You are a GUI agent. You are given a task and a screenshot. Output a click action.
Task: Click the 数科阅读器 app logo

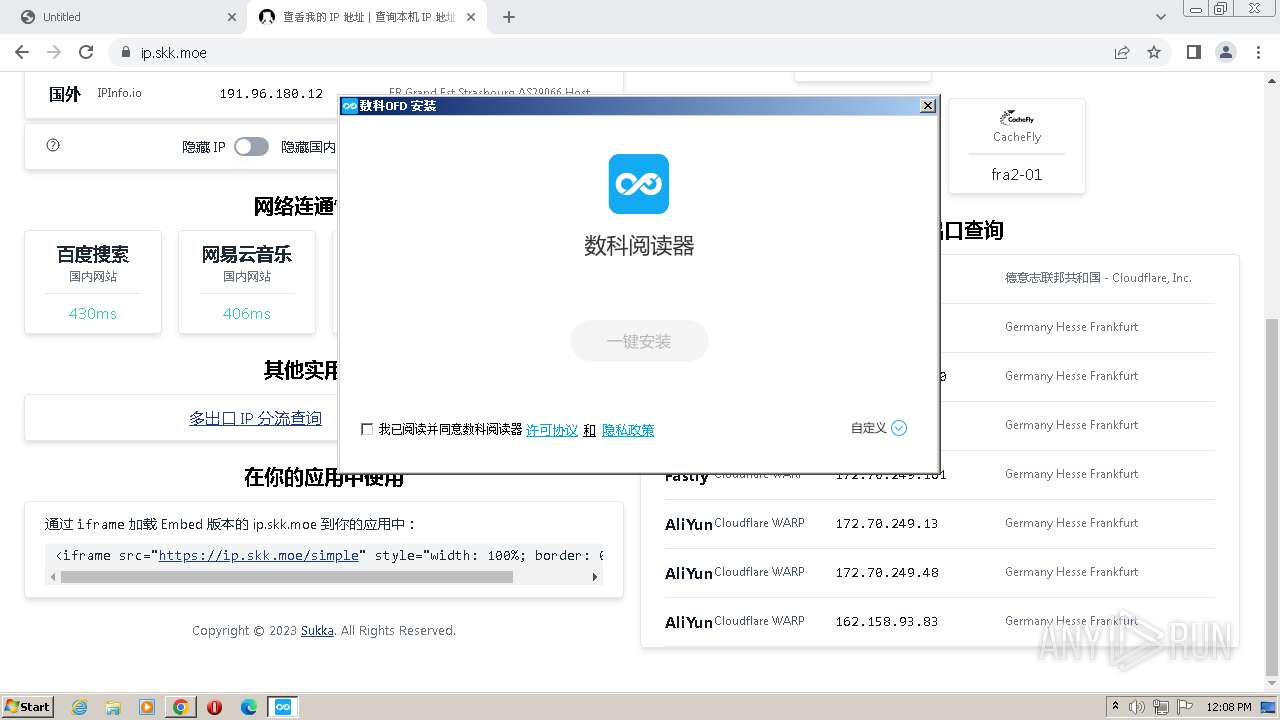(x=639, y=184)
